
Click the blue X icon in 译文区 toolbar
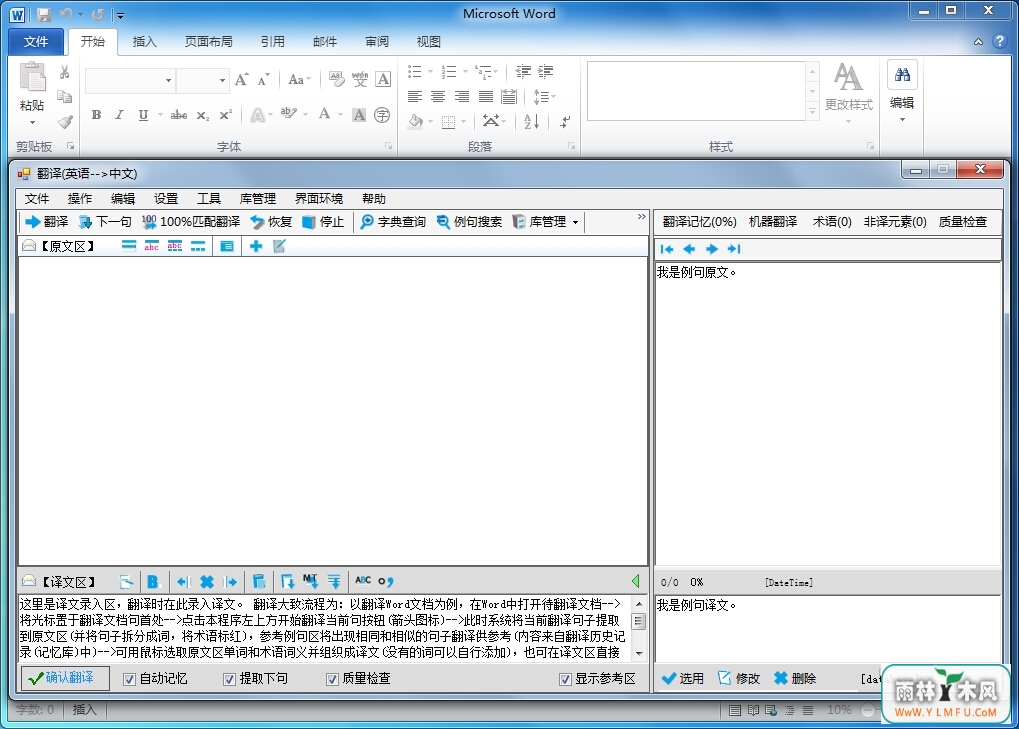tap(207, 582)
